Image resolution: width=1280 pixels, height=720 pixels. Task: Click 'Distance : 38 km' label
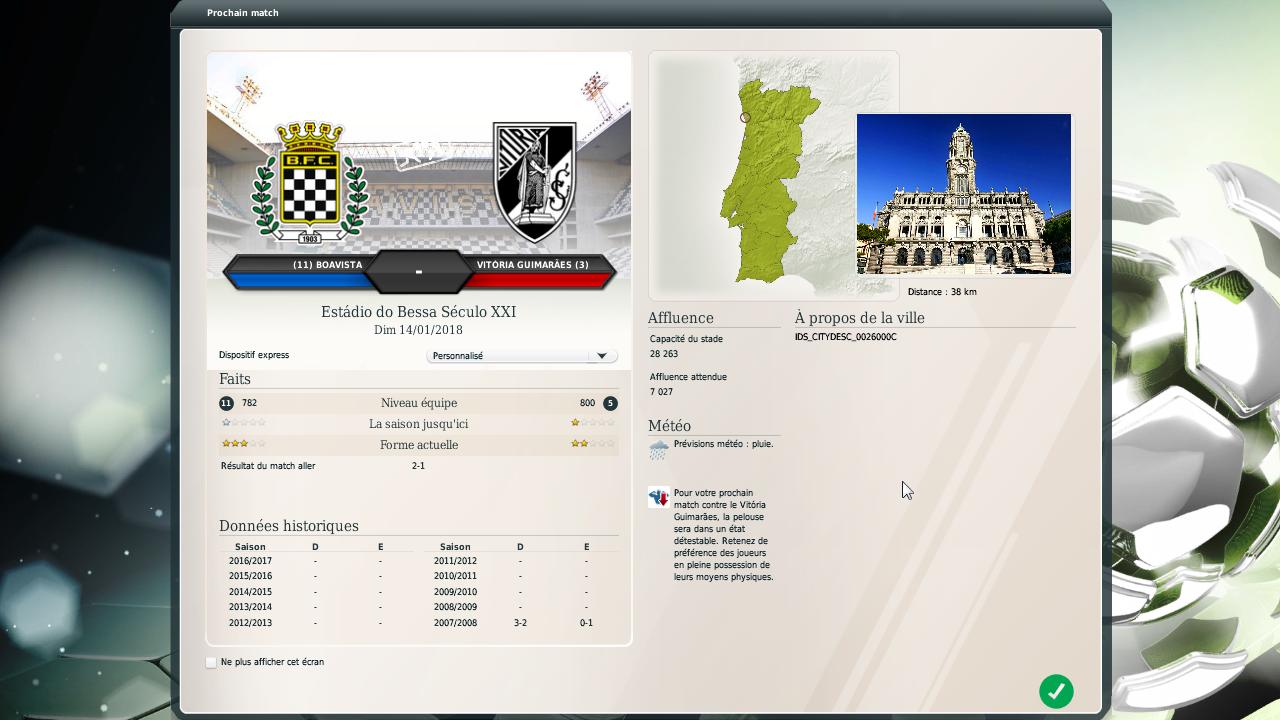click(x=942, y=292)
